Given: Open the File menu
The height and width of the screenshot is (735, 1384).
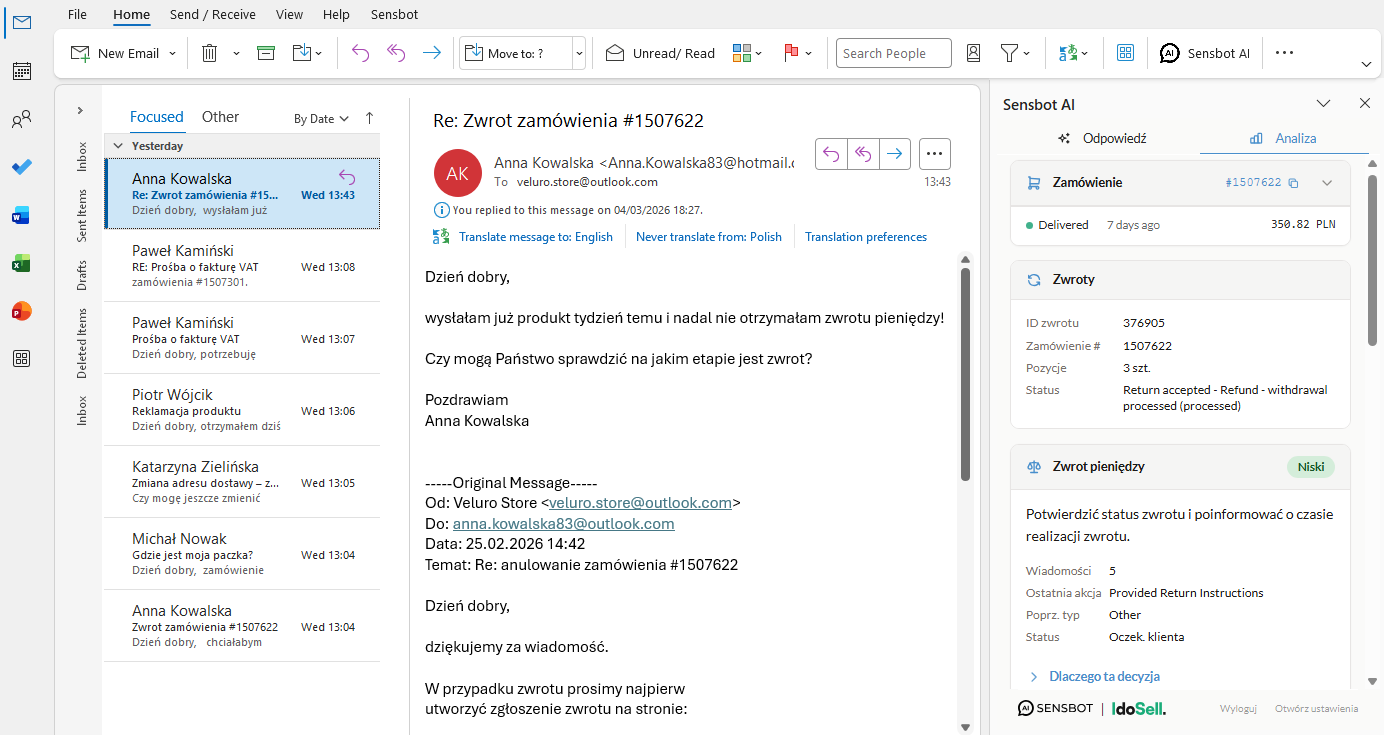Looking at the screenshot, I should (77, 14).
